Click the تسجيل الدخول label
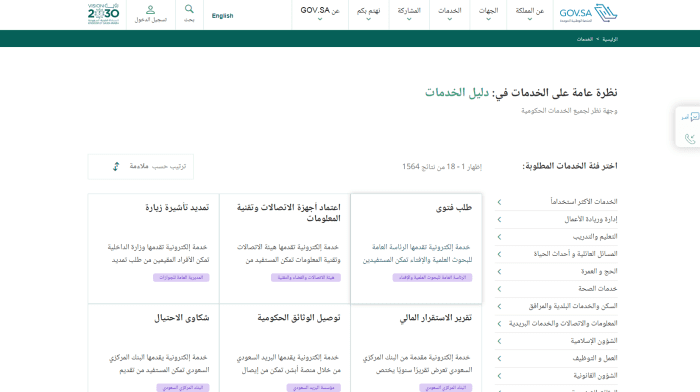700x392 pixels. pyautogui.click(x=150, y=20)
